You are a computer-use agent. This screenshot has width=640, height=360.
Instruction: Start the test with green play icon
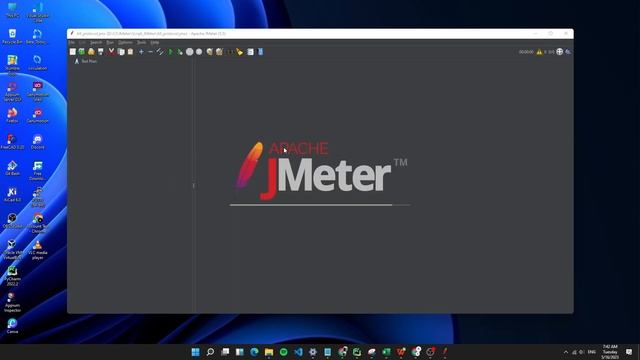pyautogui.click(x=170, y=52)
